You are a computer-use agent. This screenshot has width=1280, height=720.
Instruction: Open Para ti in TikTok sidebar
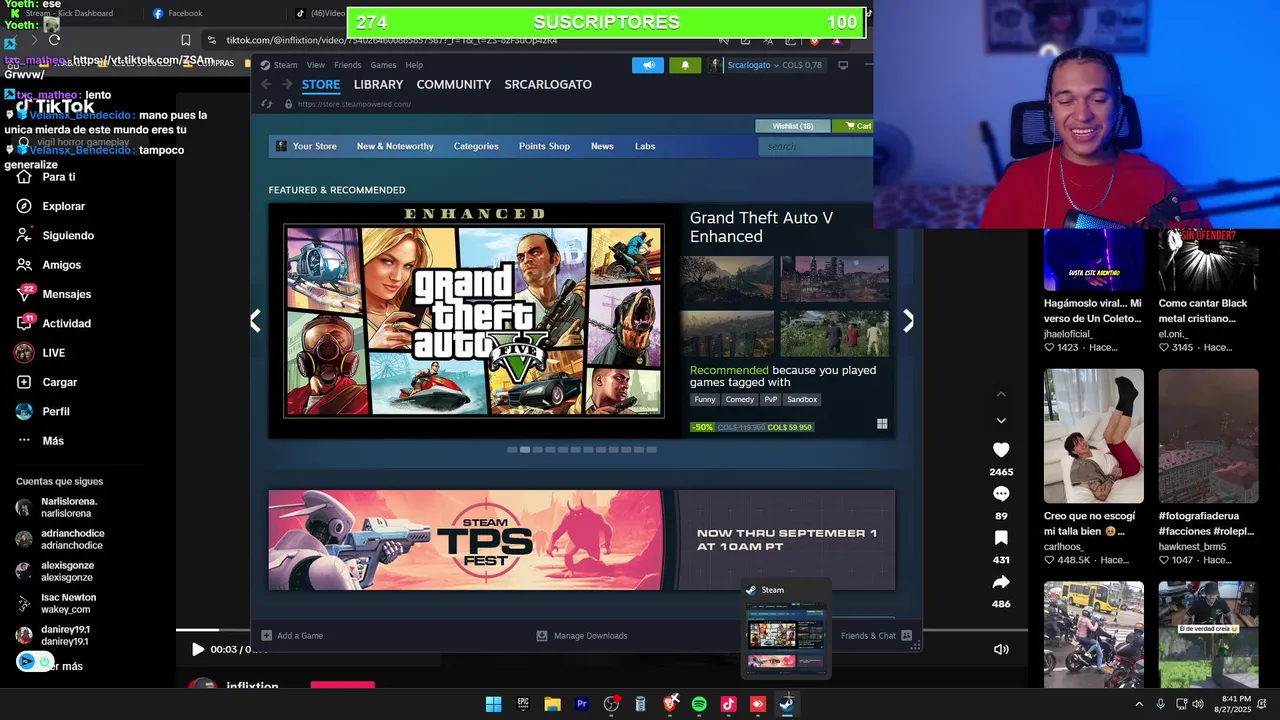(x=46, y=177)
